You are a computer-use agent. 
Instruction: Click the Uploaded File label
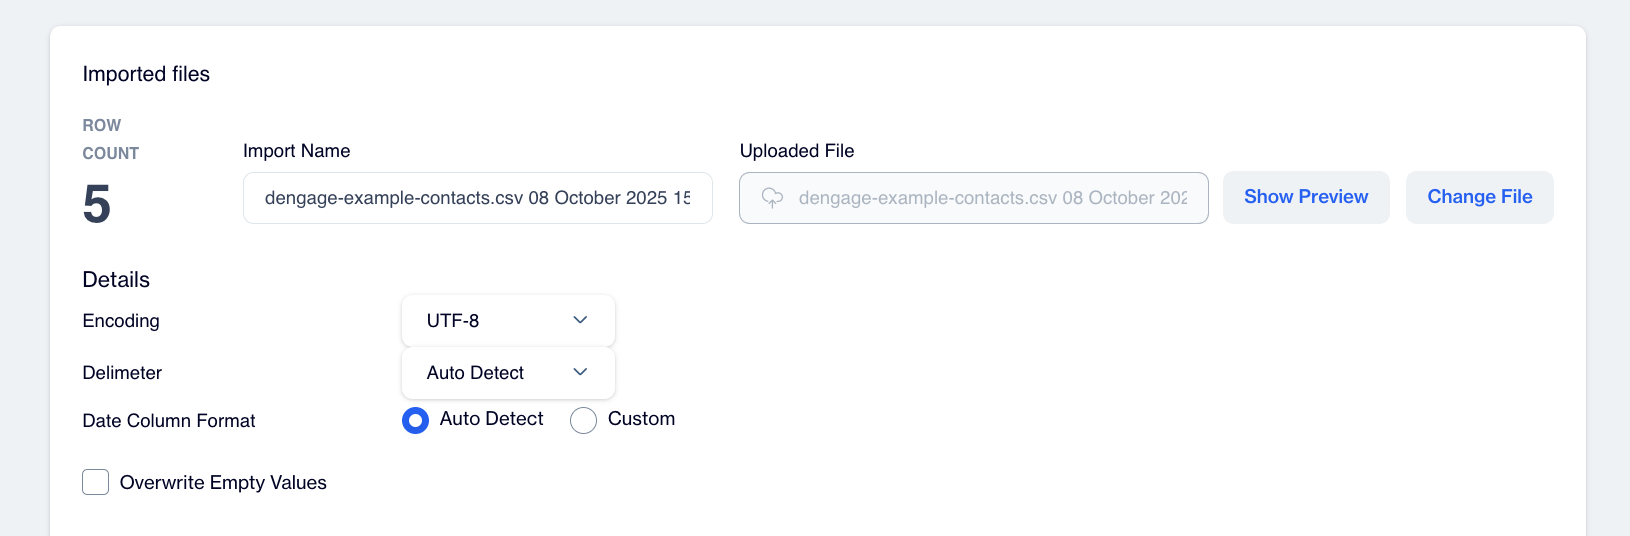click(797, 151)
